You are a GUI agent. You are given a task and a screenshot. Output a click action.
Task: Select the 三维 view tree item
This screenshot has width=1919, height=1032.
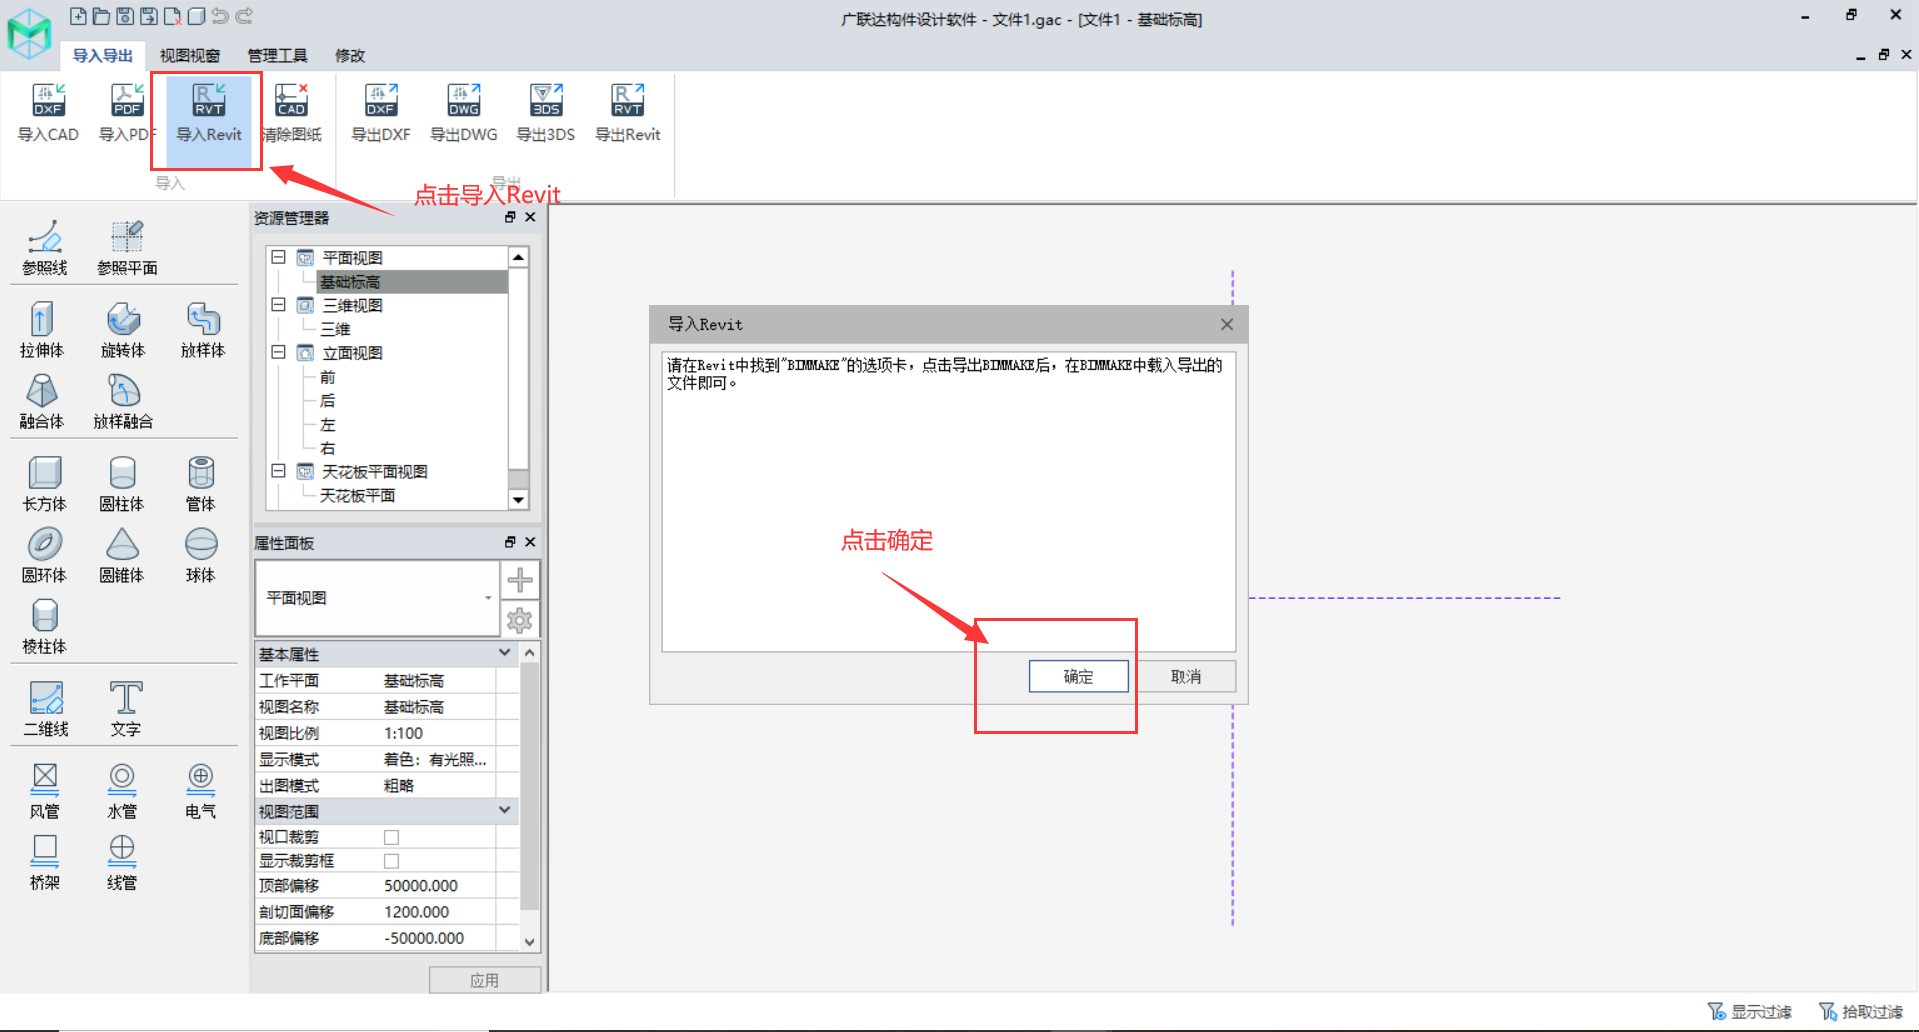click(x=336, y=329)
